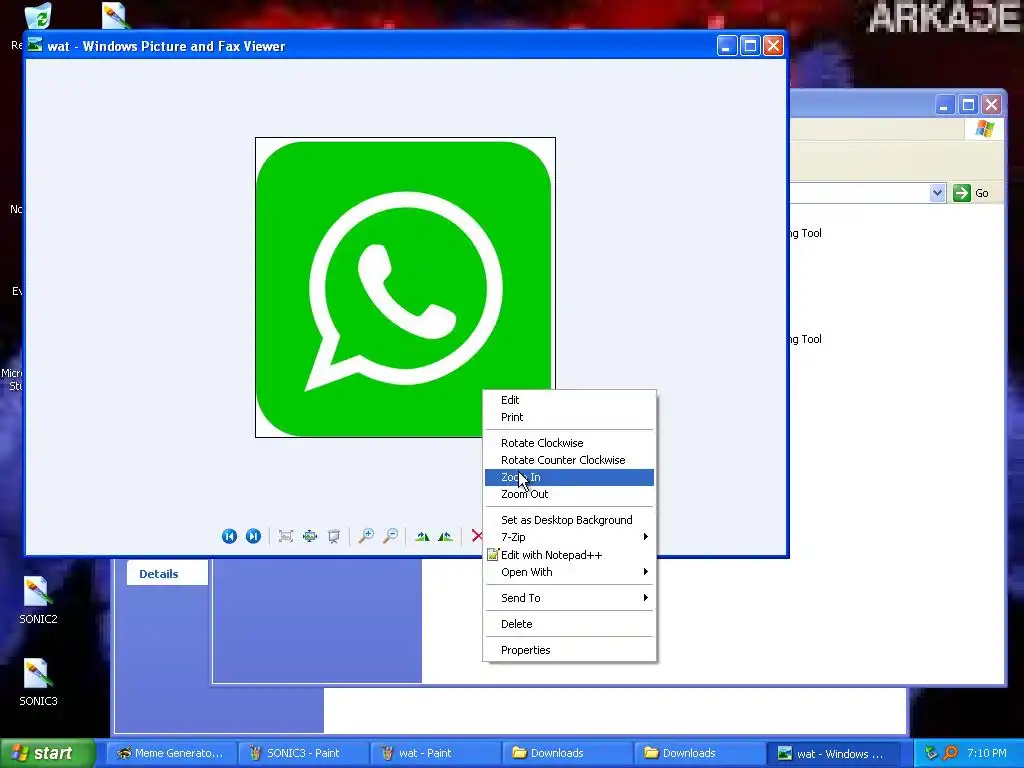Minimize the Picture and Fax Viewer window
The image size is (1024, 768).
coord(726,46)
